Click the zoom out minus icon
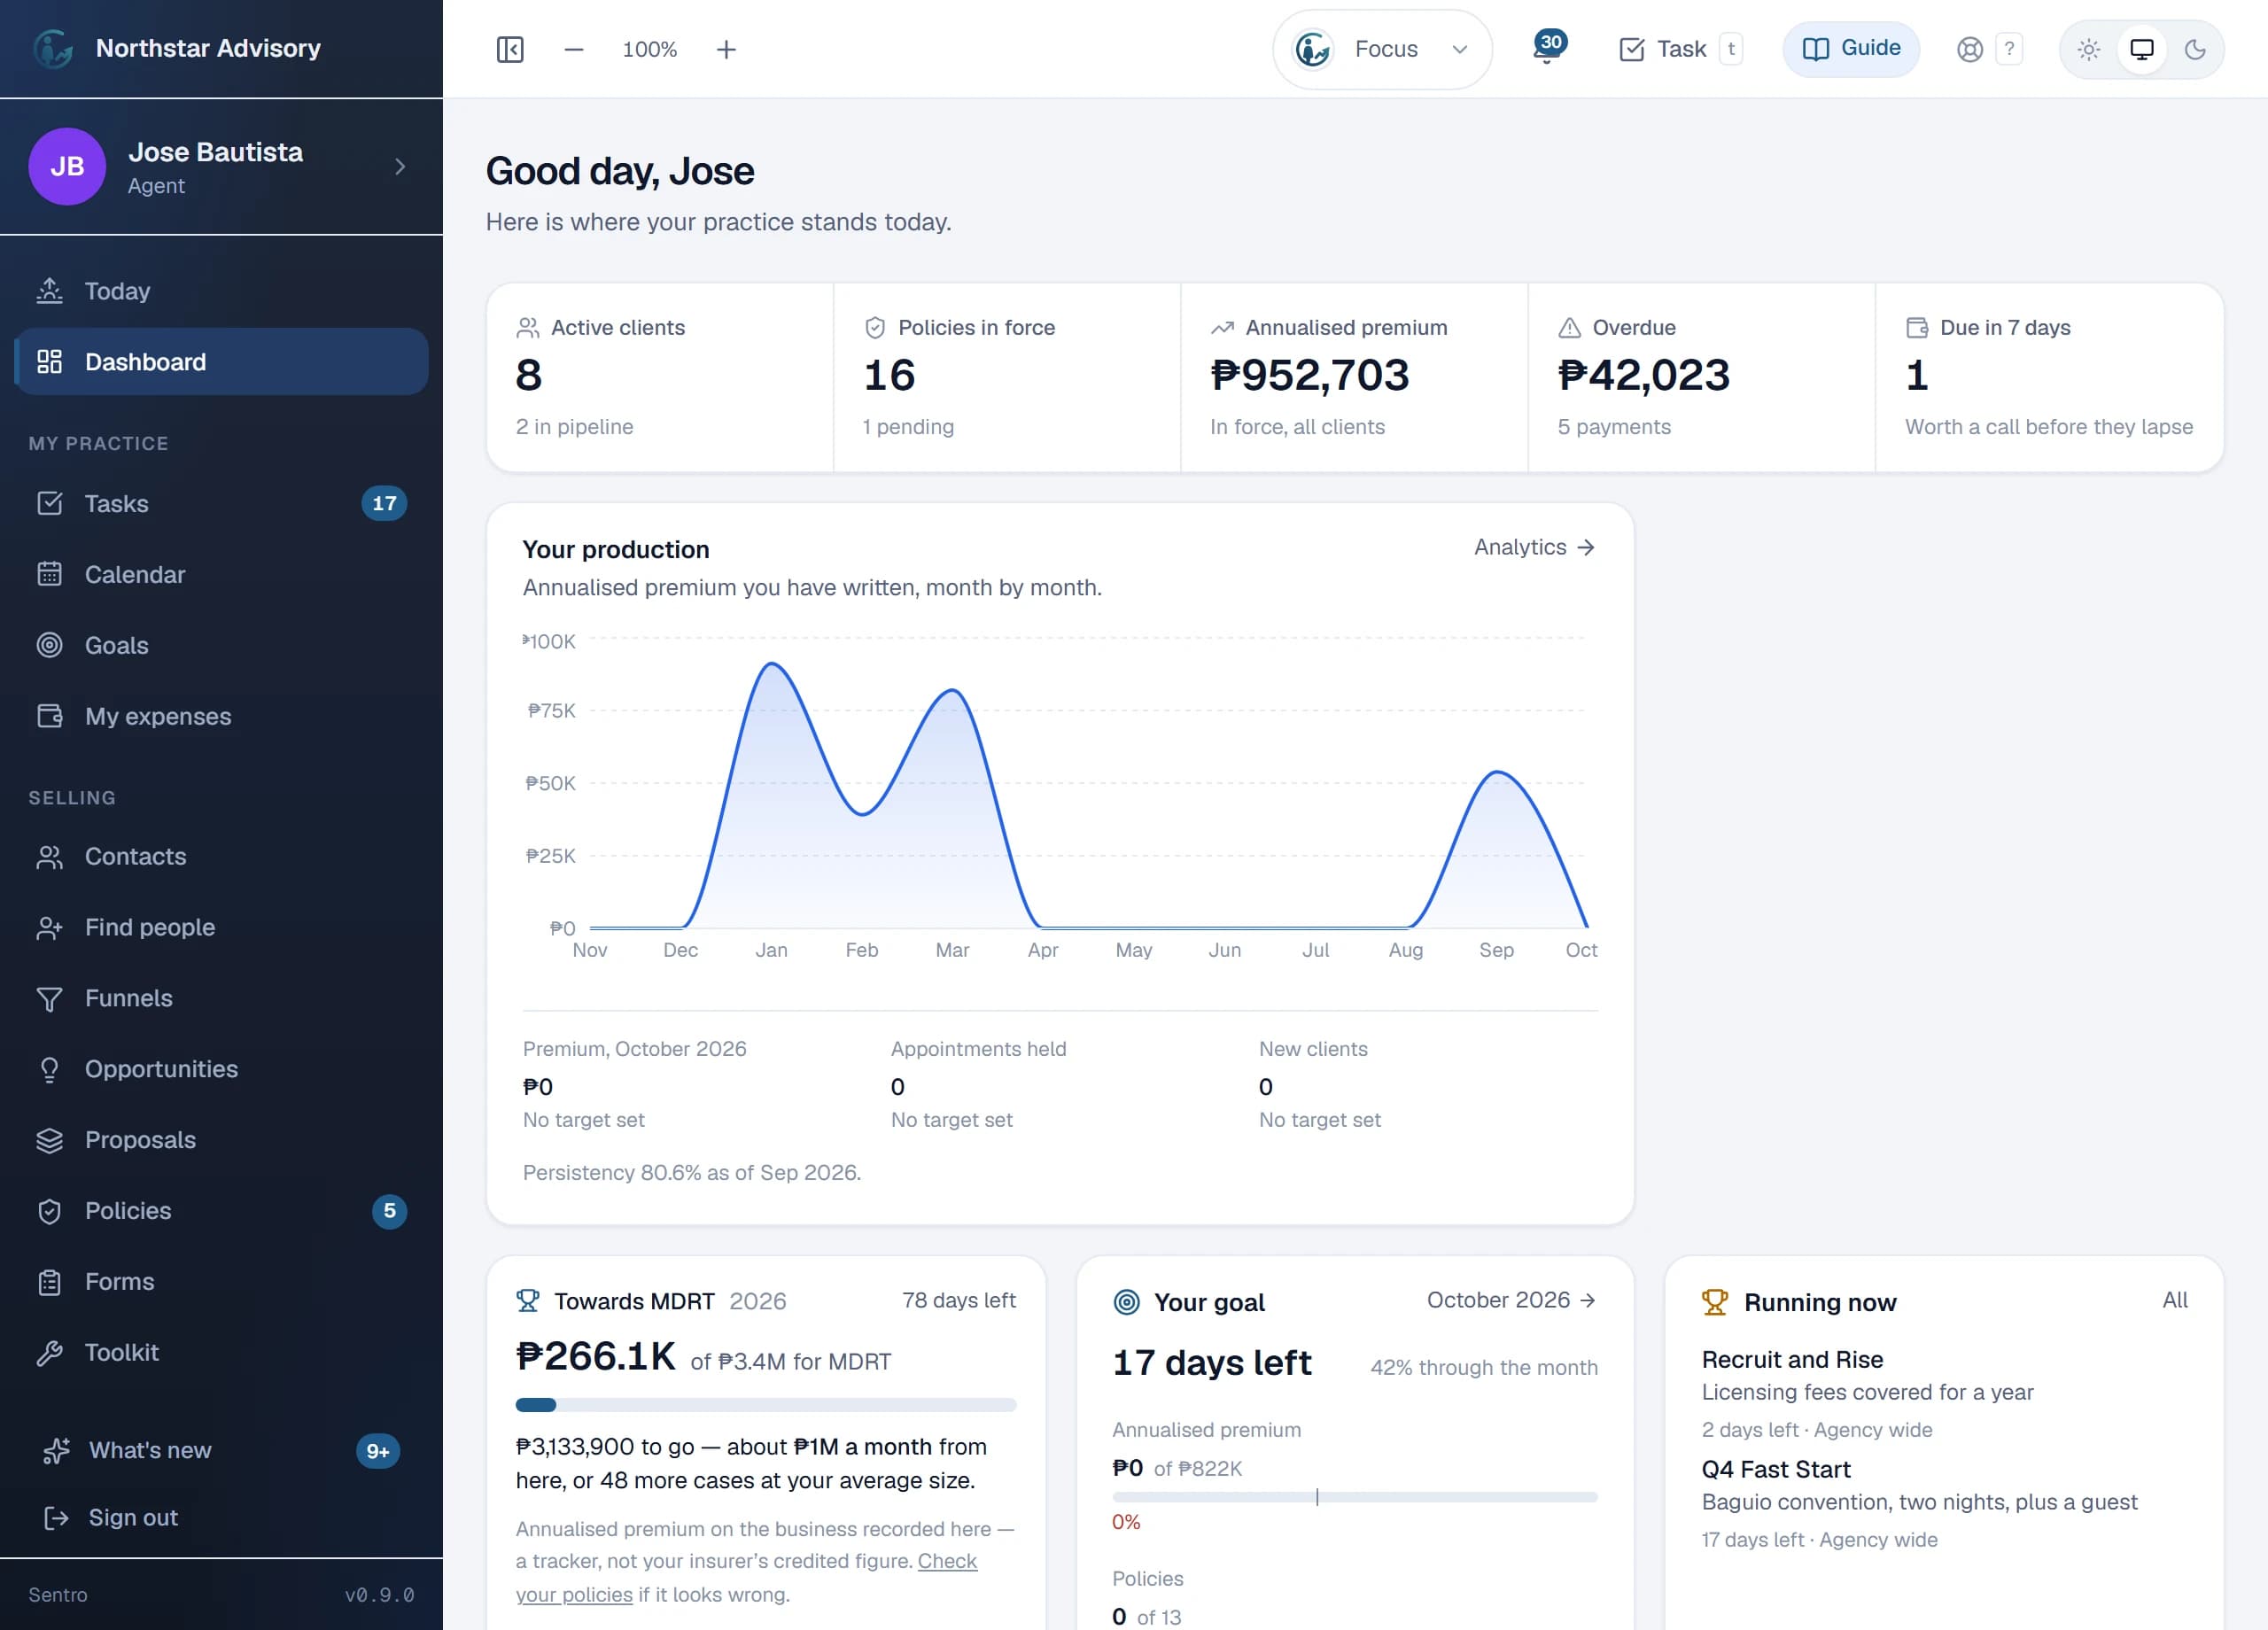 click(573, 49)
